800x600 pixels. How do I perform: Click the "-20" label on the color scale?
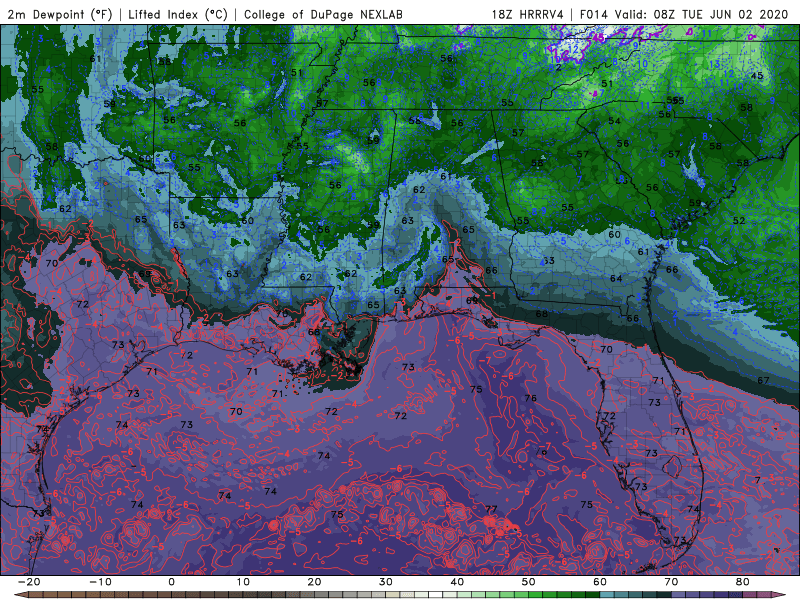(x=29, y=582)
